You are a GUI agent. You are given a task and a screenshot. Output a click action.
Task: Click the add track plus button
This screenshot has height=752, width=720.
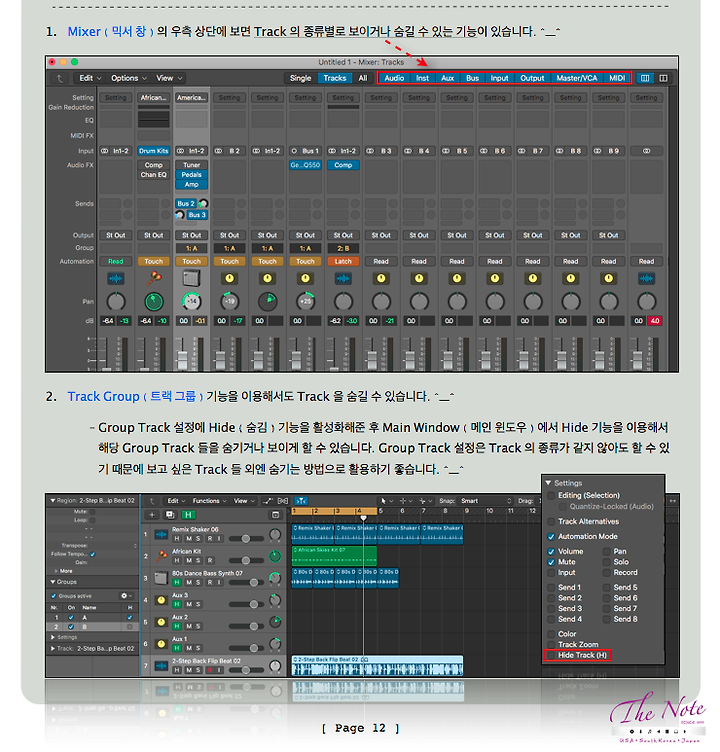pyautogui.click(x=152, y=515)
